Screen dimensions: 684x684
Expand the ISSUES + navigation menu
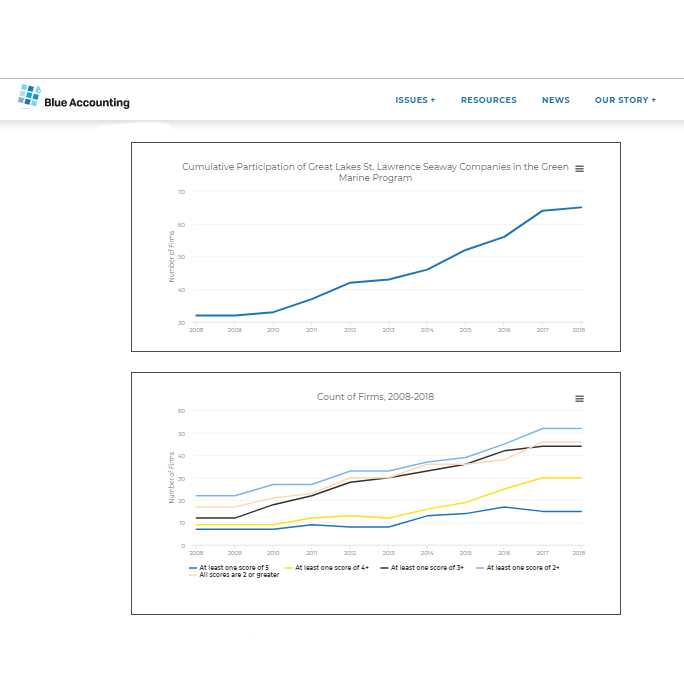[x=415, y=100]
